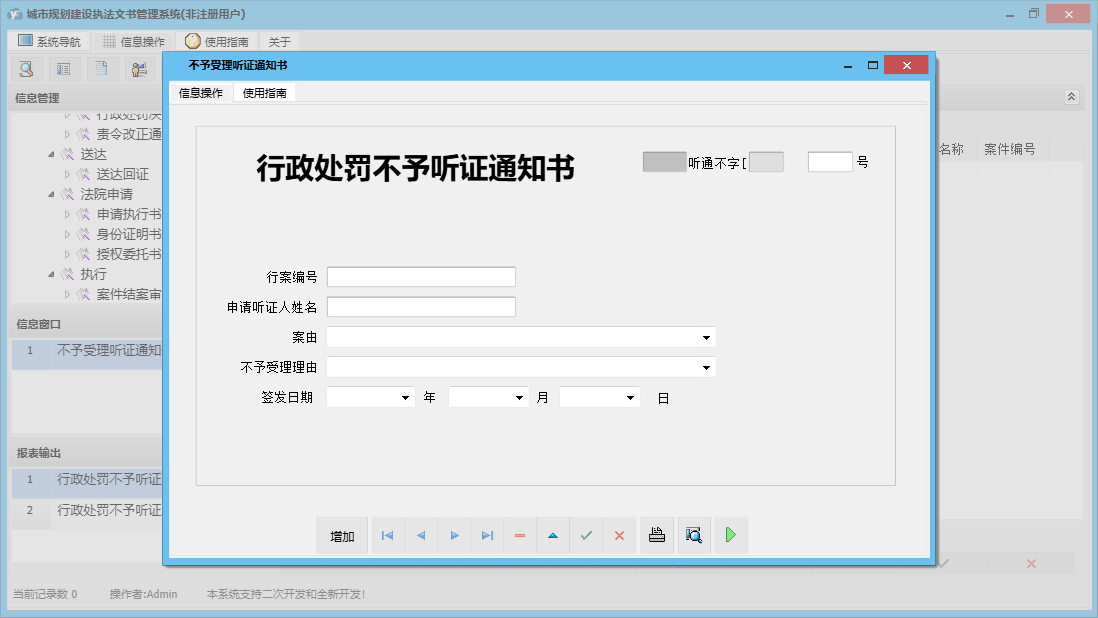Click the blue edit triangle icon
This screenshot has width=1098, height=618.
(x=553, y=535)
